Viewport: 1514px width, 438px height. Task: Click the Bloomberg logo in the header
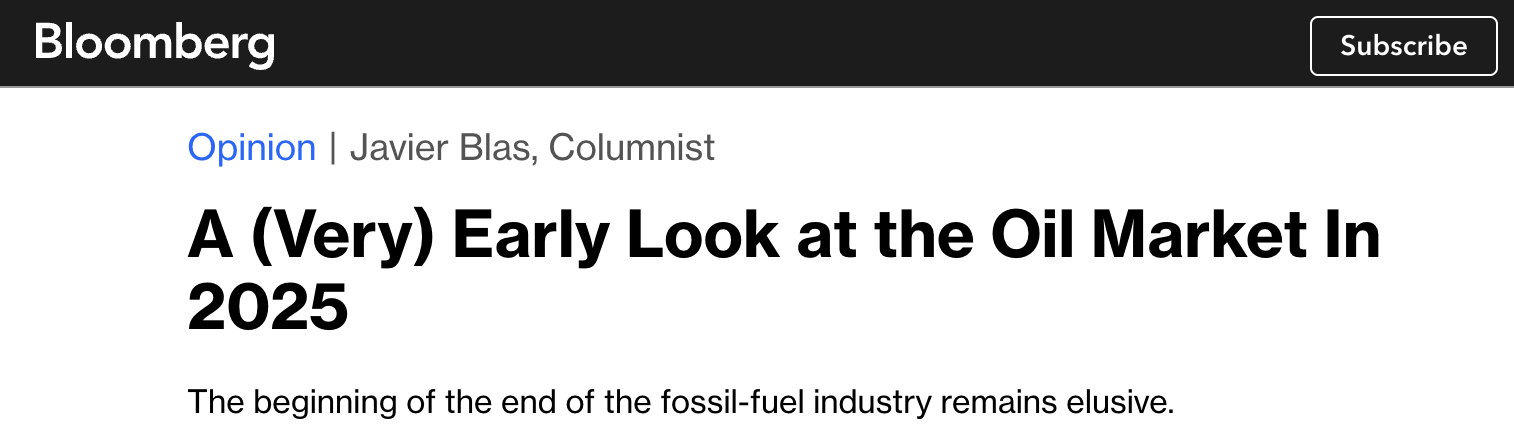(x=154, y=45)
